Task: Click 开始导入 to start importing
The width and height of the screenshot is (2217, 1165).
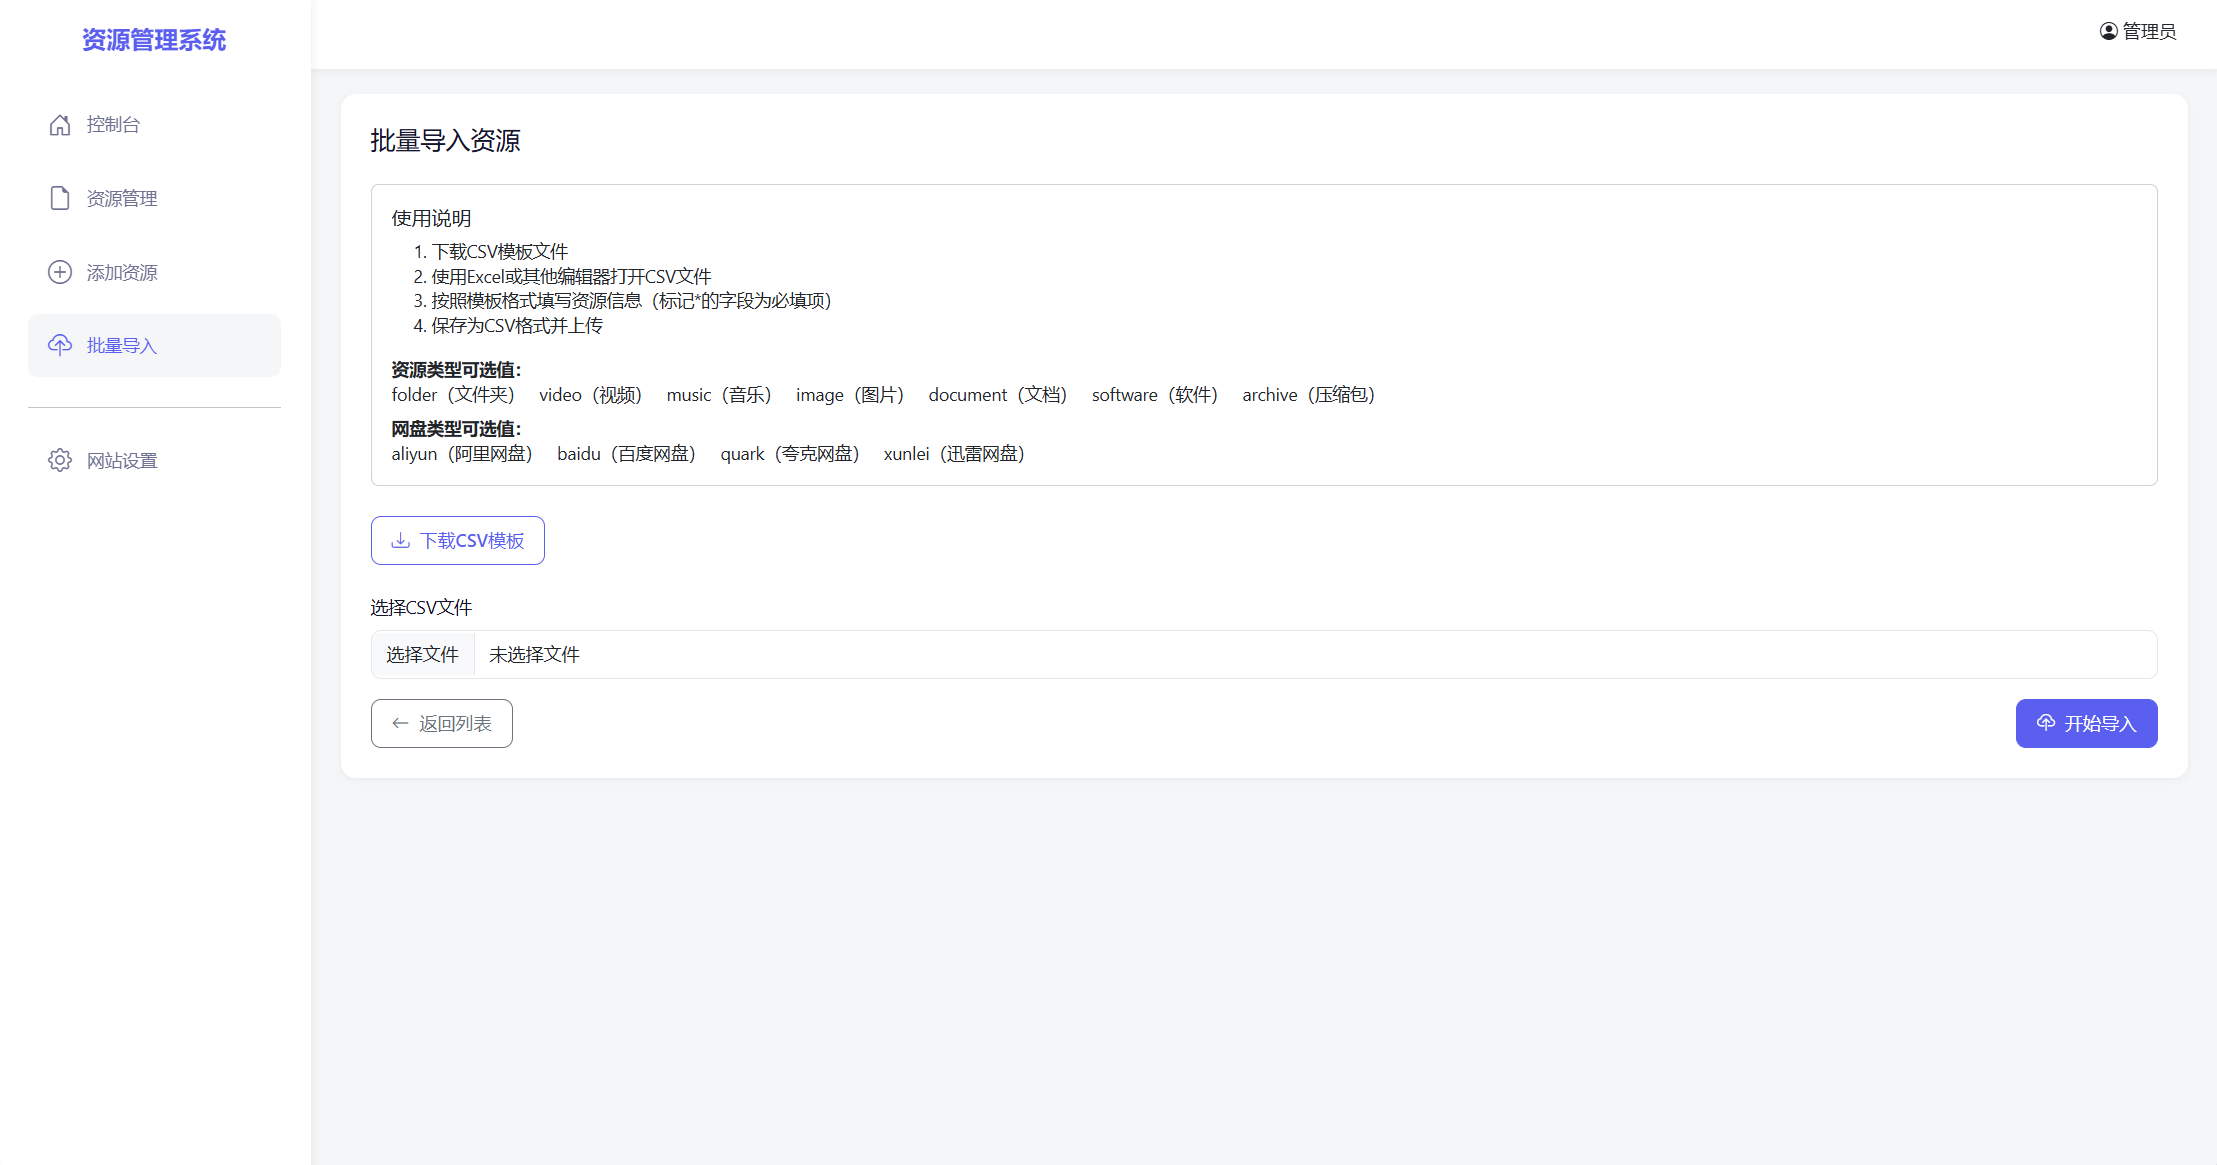Action: point(2087,723)
